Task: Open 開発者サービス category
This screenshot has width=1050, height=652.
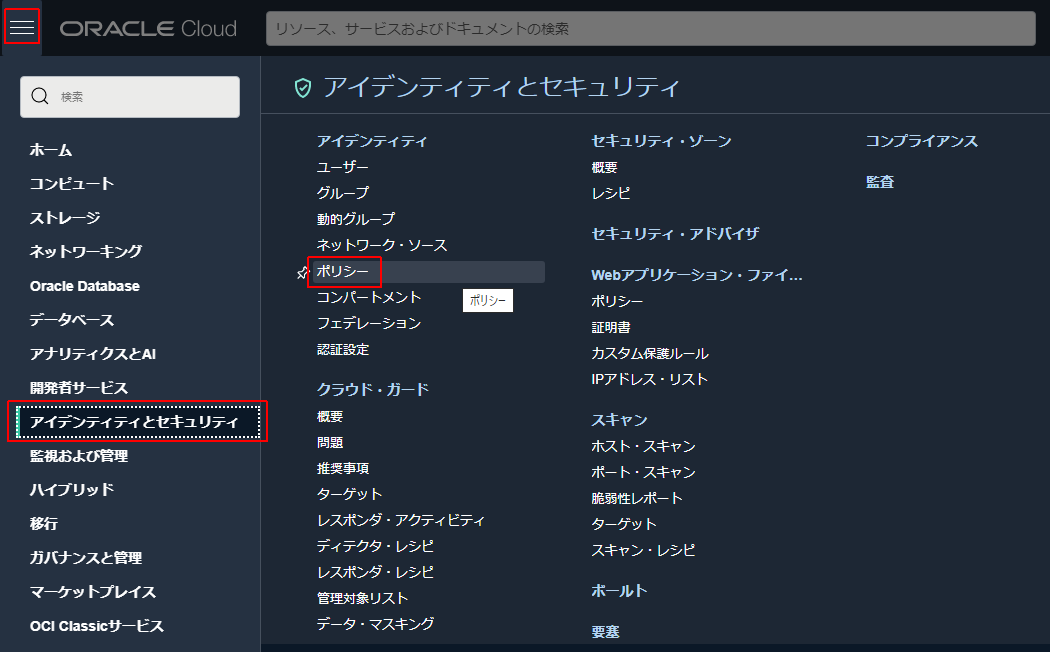Action: (78, 388)
